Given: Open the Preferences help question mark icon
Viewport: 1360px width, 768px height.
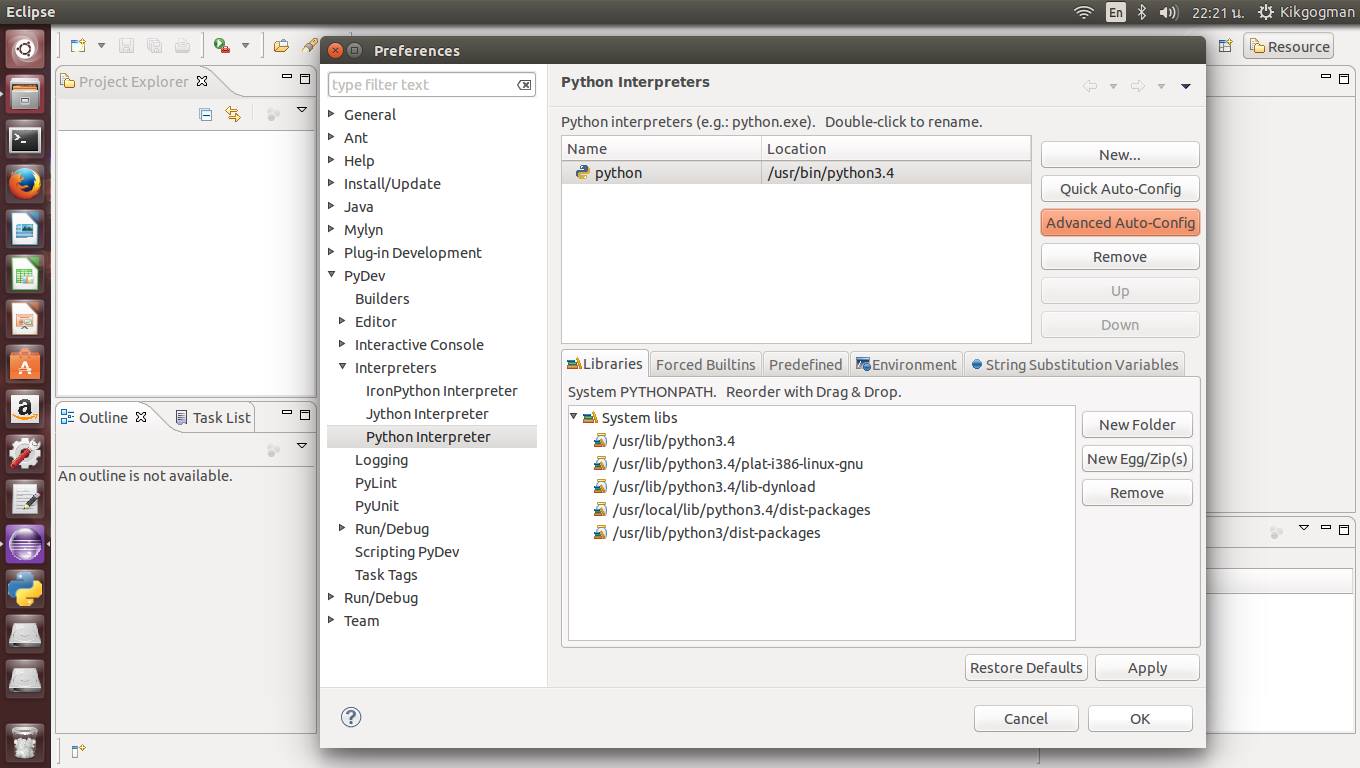Looking at the screenshot, I should pyautogui.click(x=351, y=717).
